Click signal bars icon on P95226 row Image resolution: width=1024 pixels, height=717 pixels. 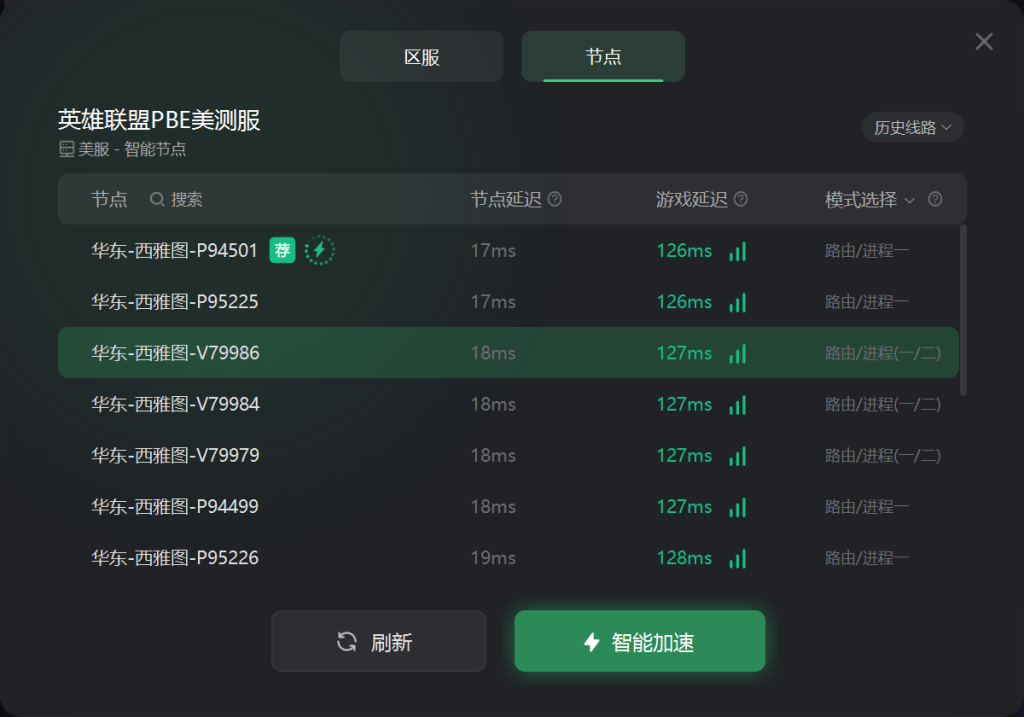(x=737, y=558)
